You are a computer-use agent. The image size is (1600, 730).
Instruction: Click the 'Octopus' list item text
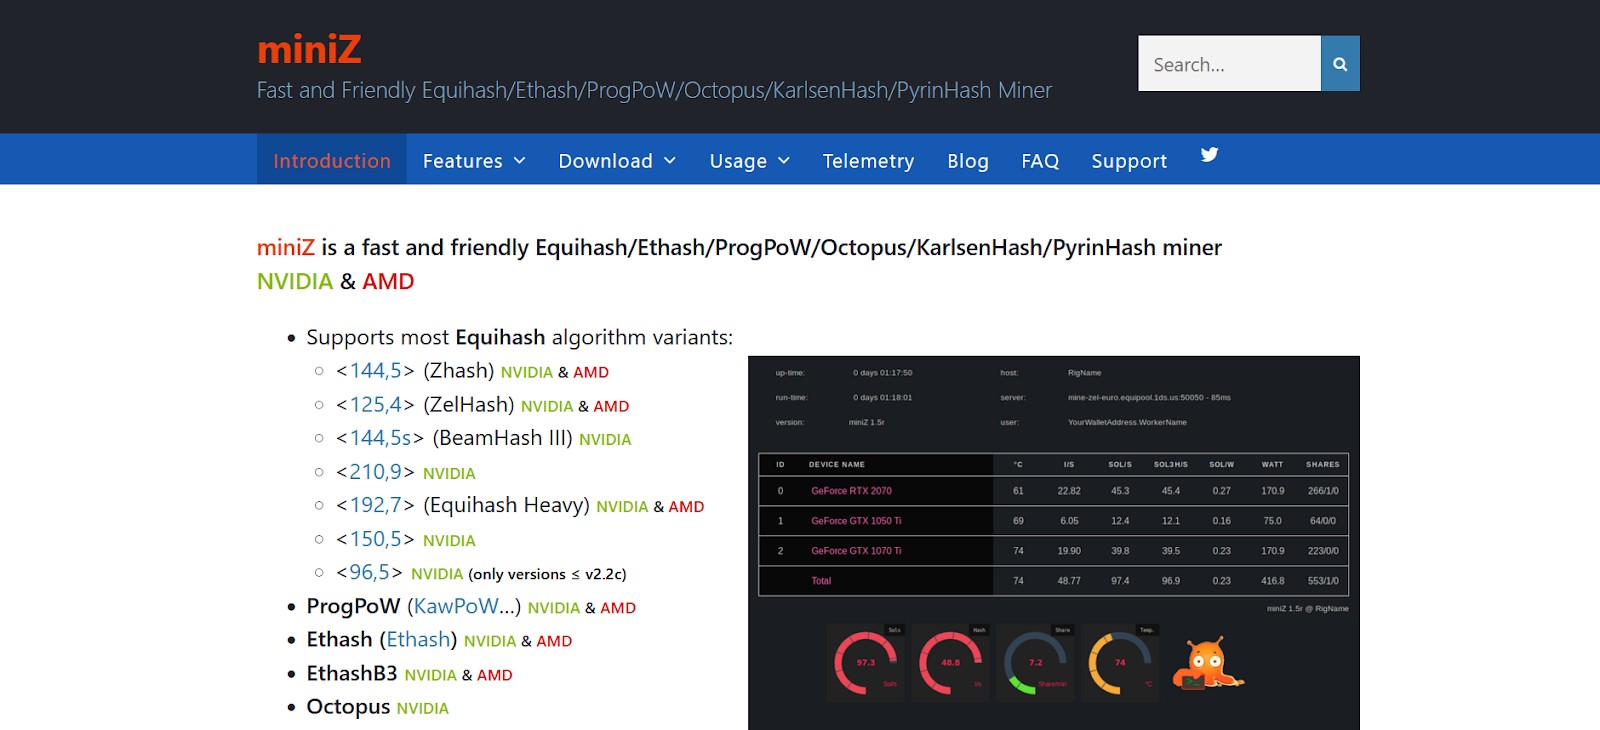tap(348, 707)
